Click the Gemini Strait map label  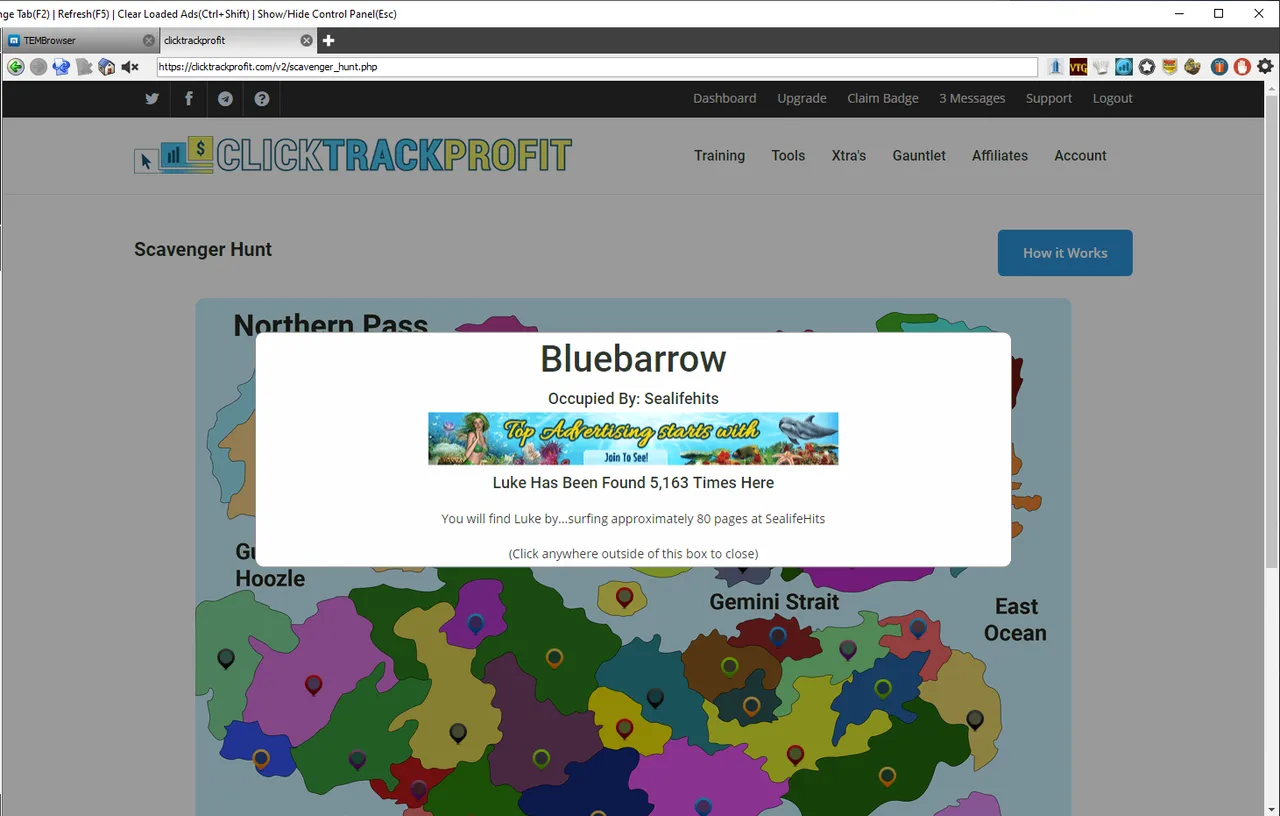tap(775, 602)
